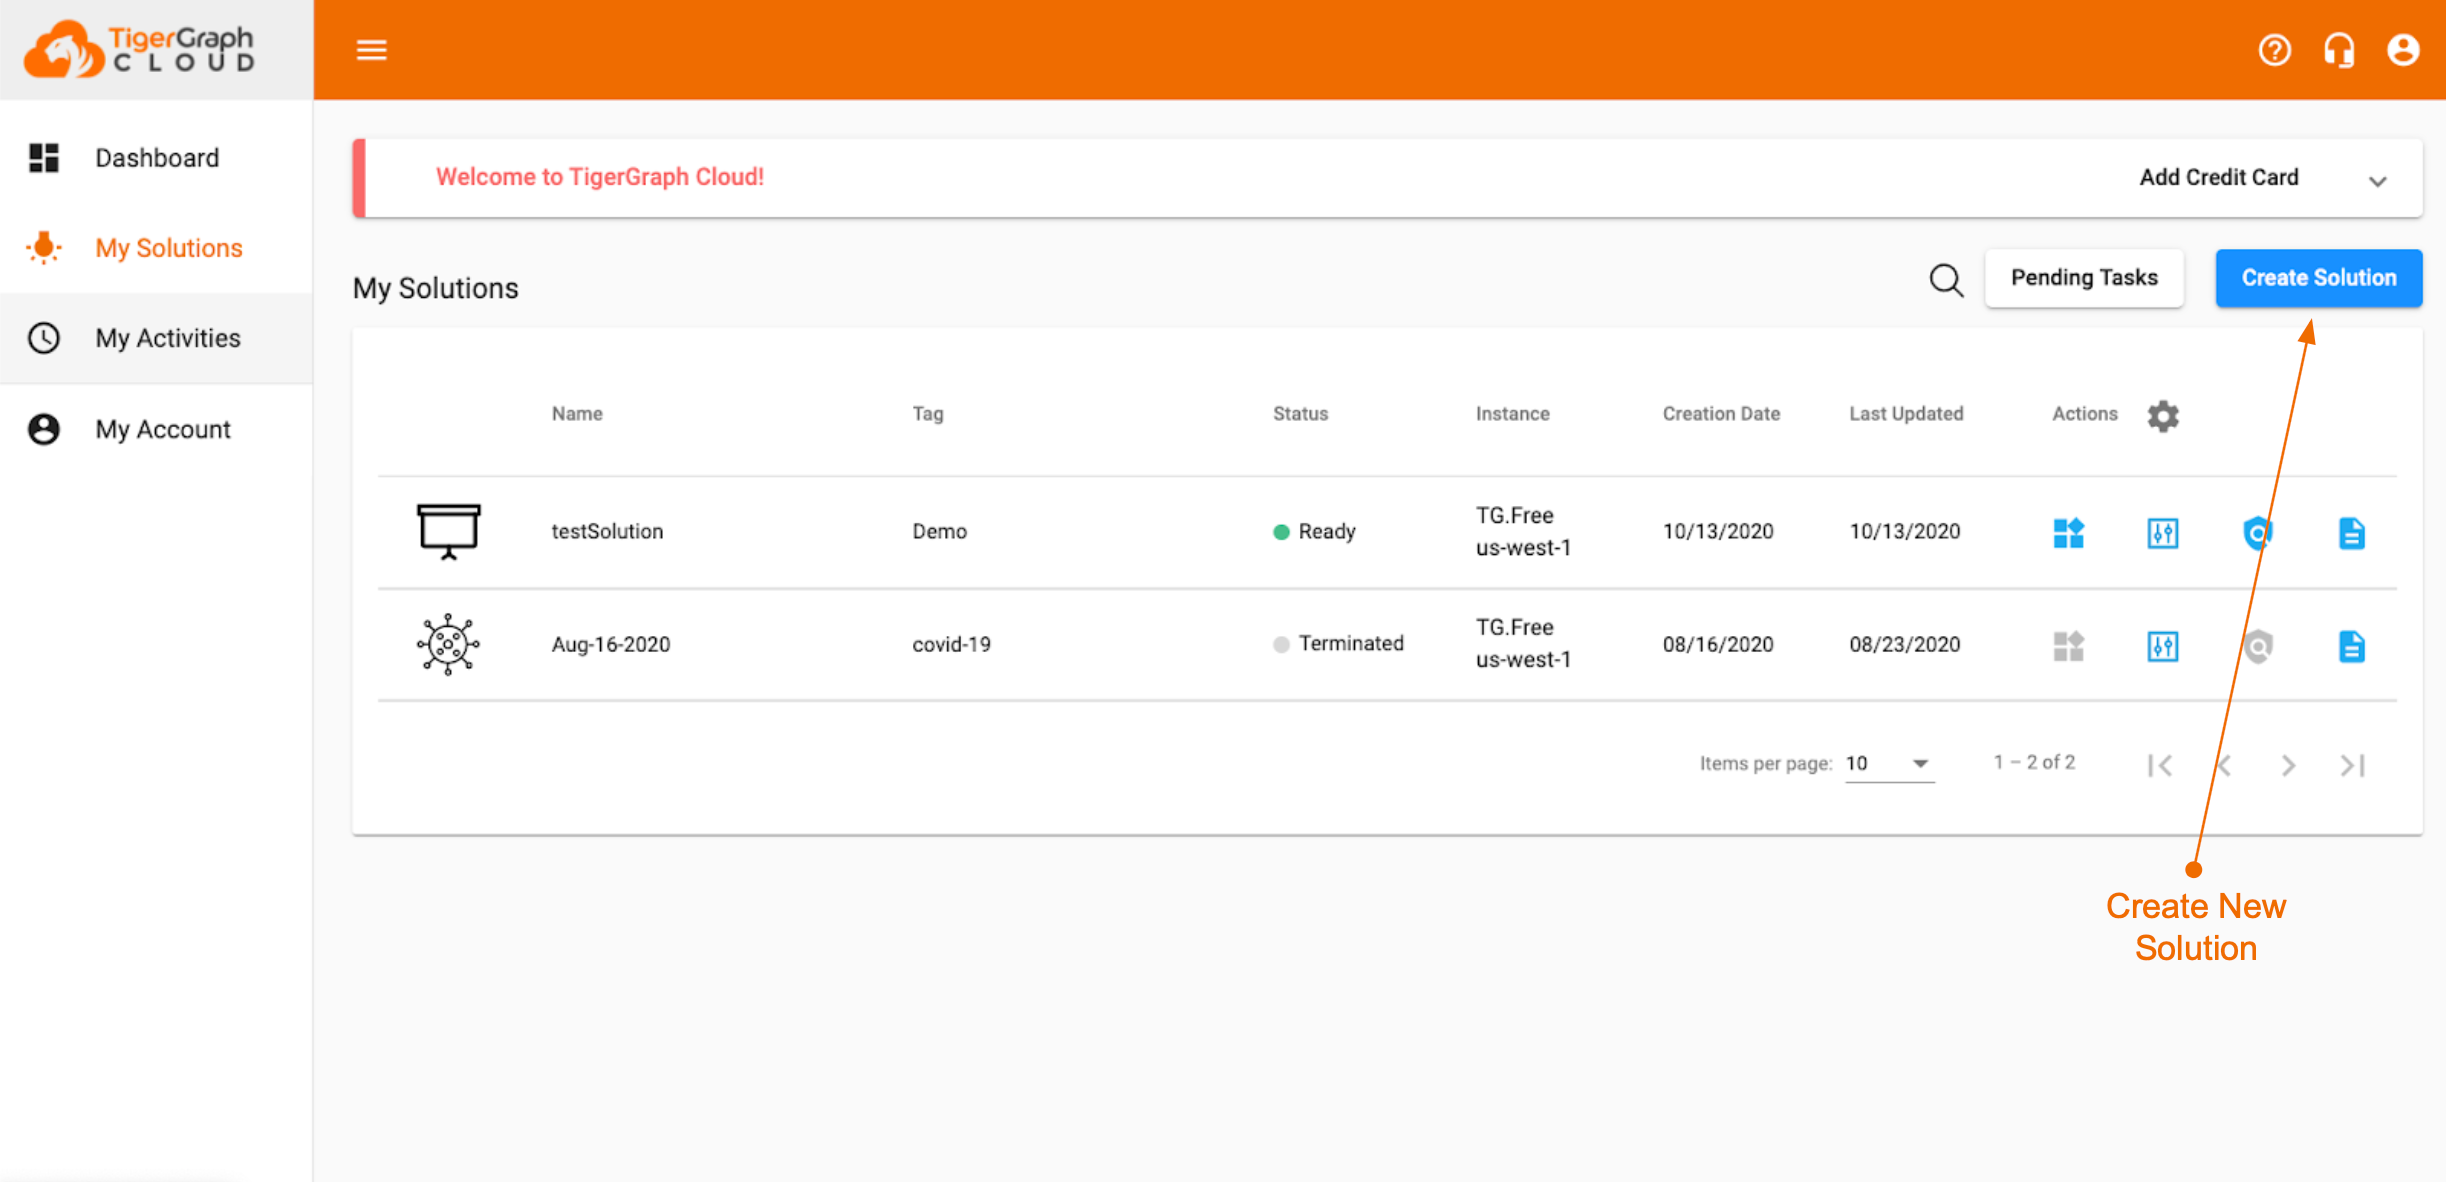Select My Activities in sidebar
The height and width of the screenshot is (1182, 2446).
coord(167,338)
